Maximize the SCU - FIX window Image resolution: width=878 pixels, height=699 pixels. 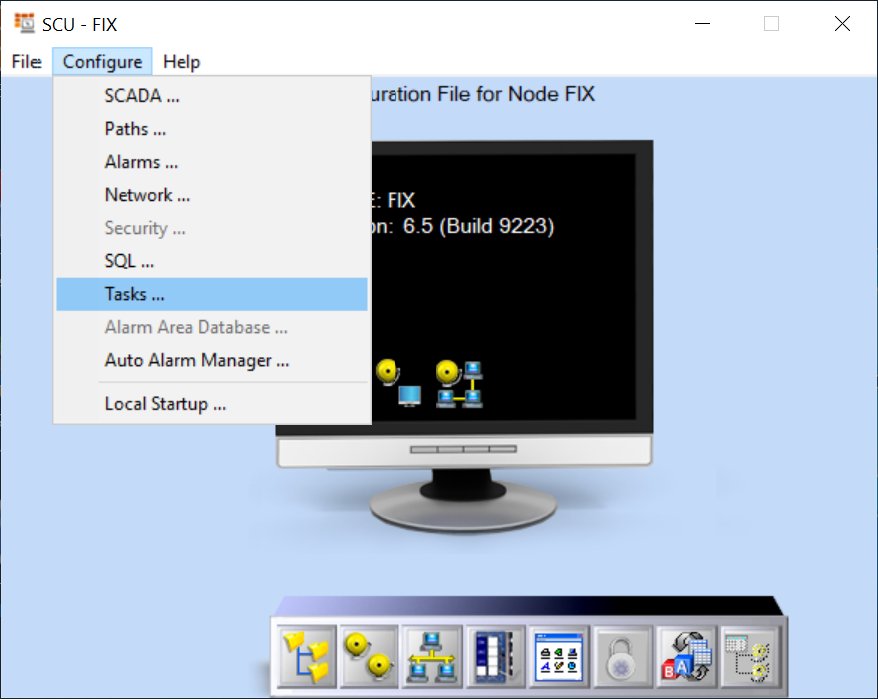(x=771, y=24)
